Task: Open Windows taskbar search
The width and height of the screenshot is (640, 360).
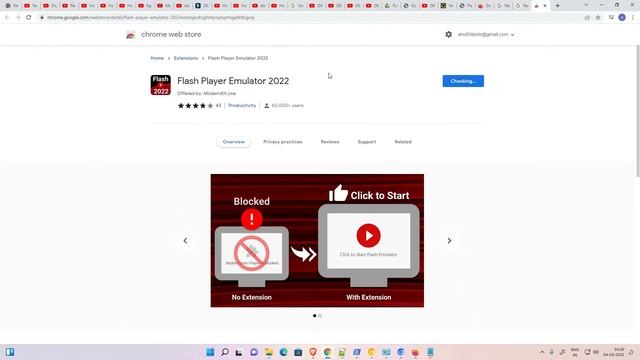Action: (224, 352)
